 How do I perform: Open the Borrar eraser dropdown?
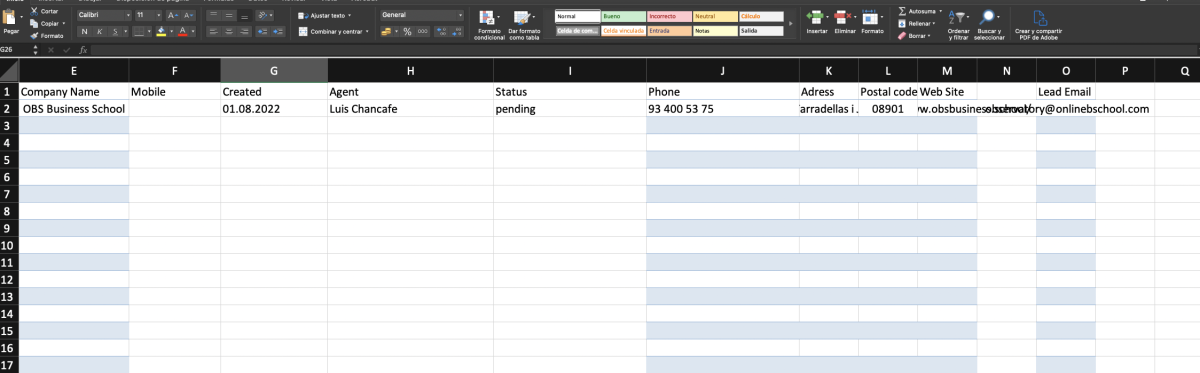click(x=915, y=35)
